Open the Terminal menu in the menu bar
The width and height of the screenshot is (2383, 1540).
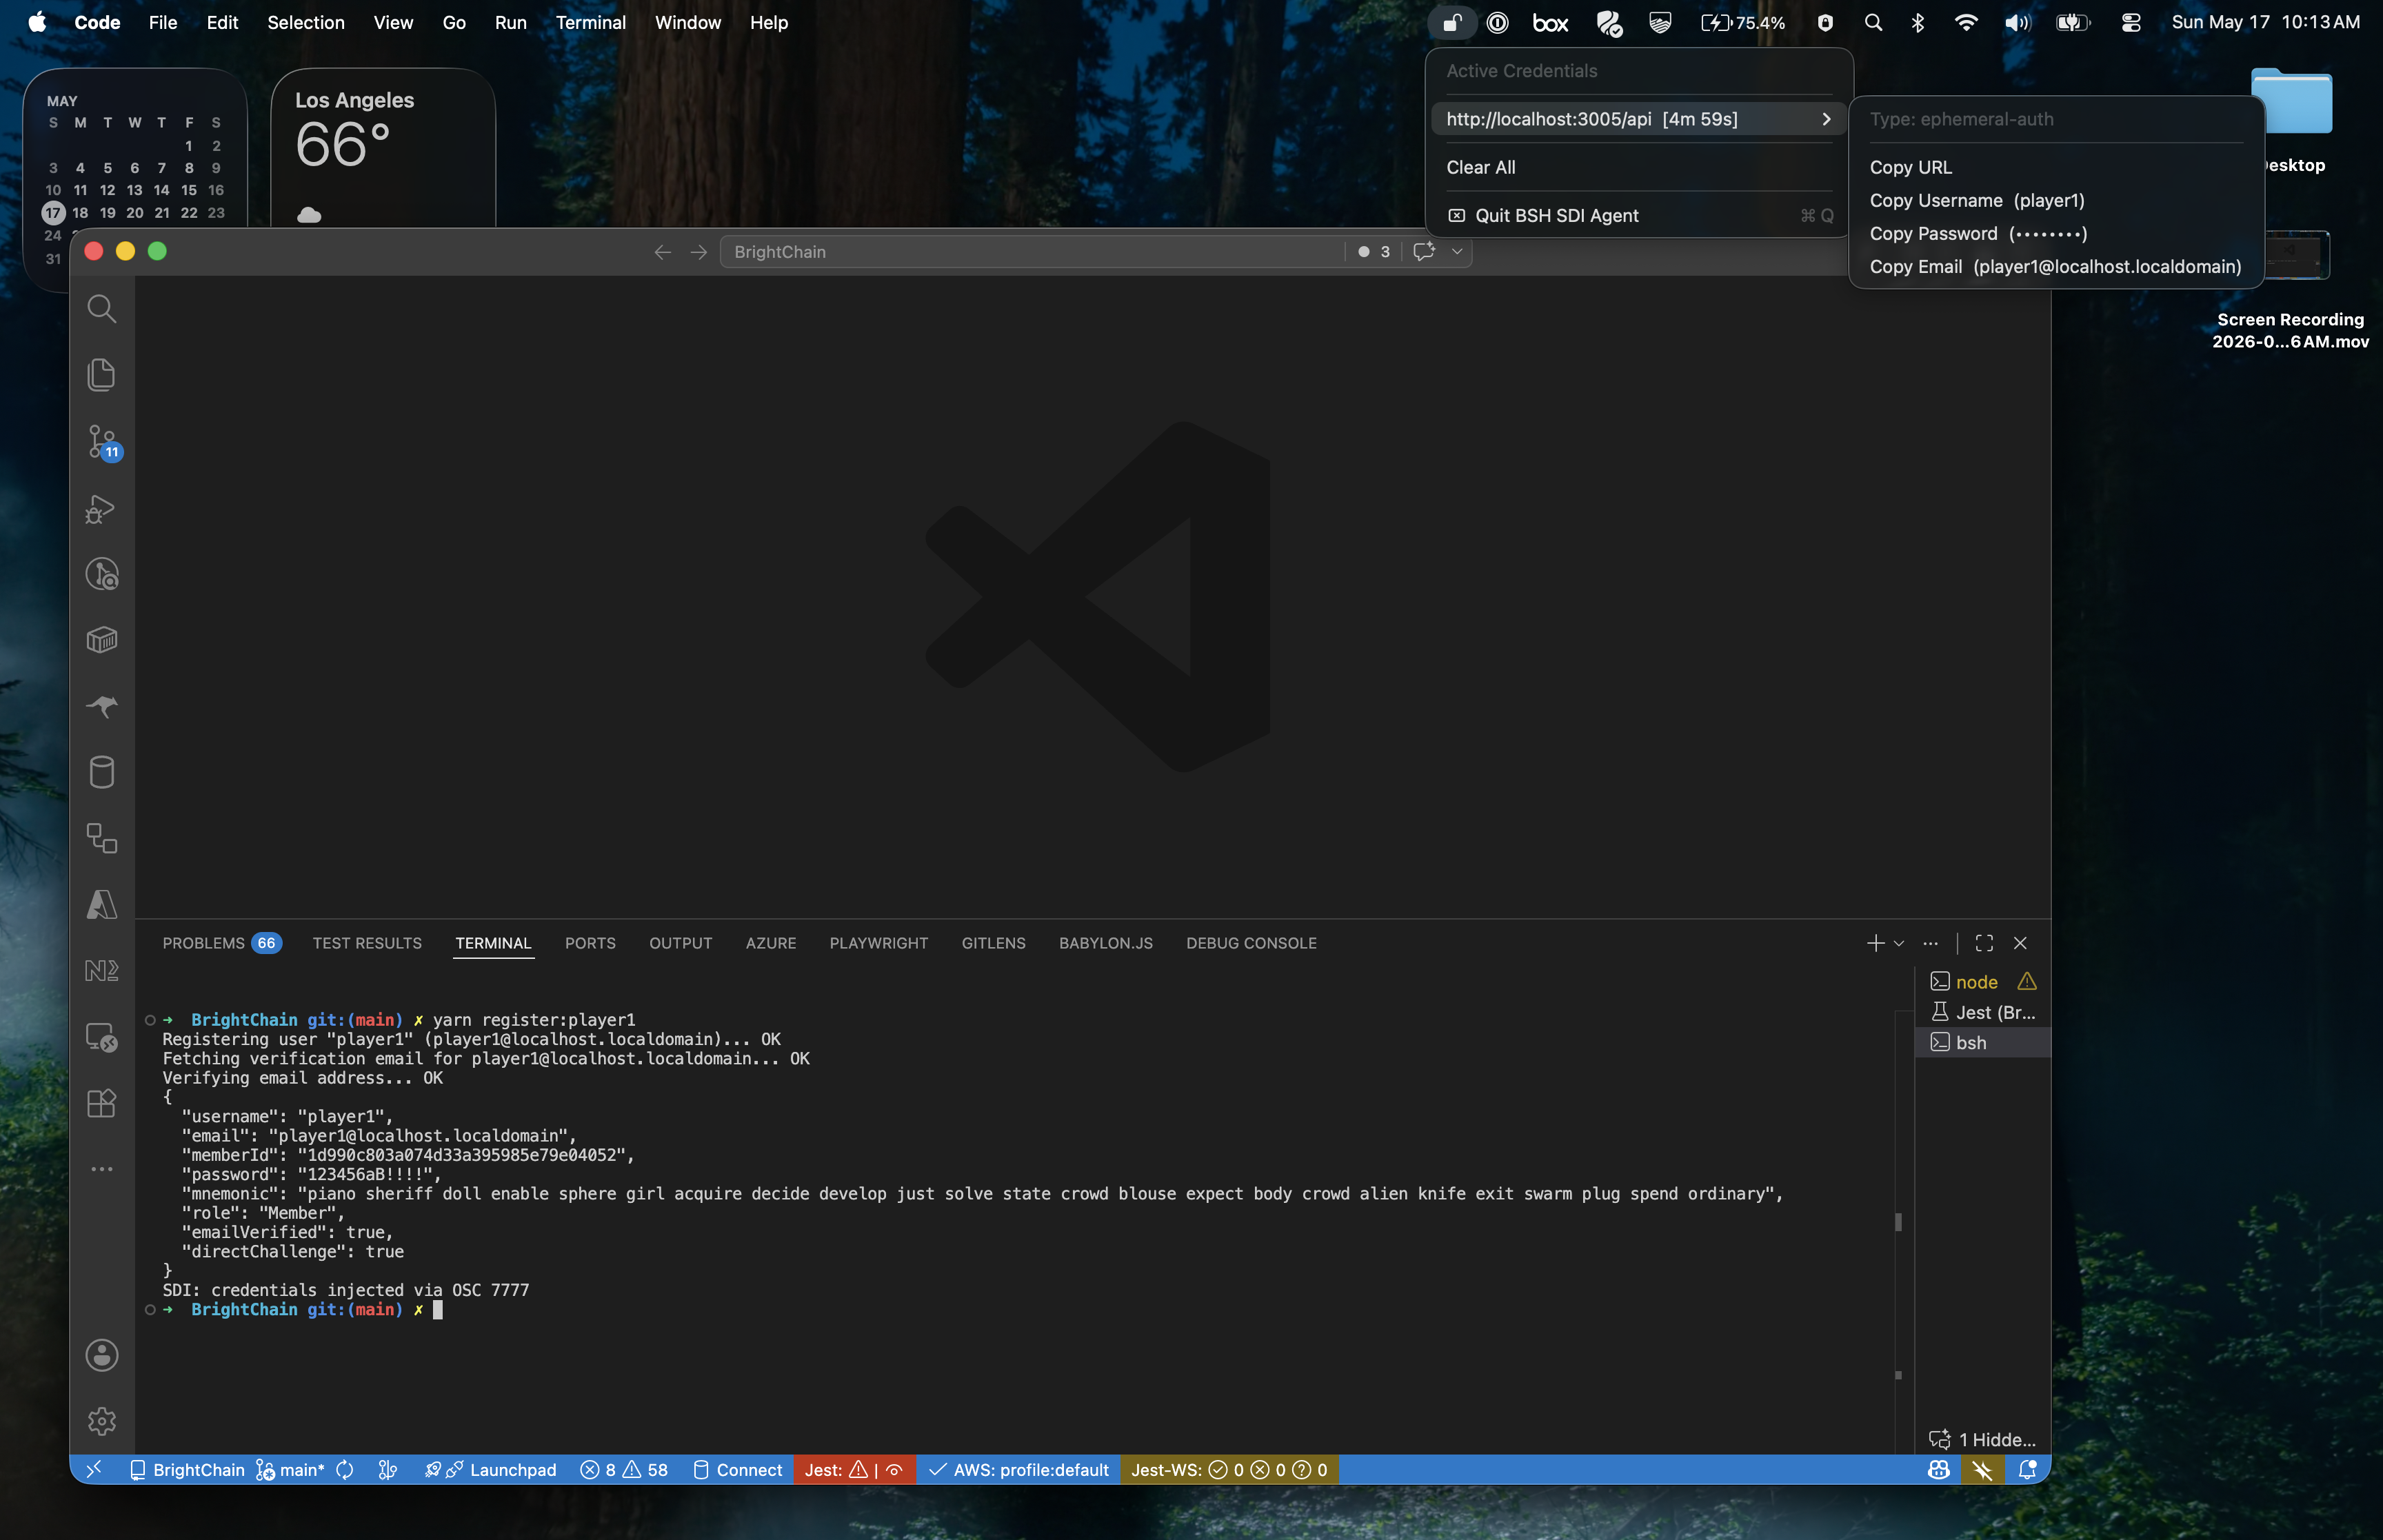point(590,22)
